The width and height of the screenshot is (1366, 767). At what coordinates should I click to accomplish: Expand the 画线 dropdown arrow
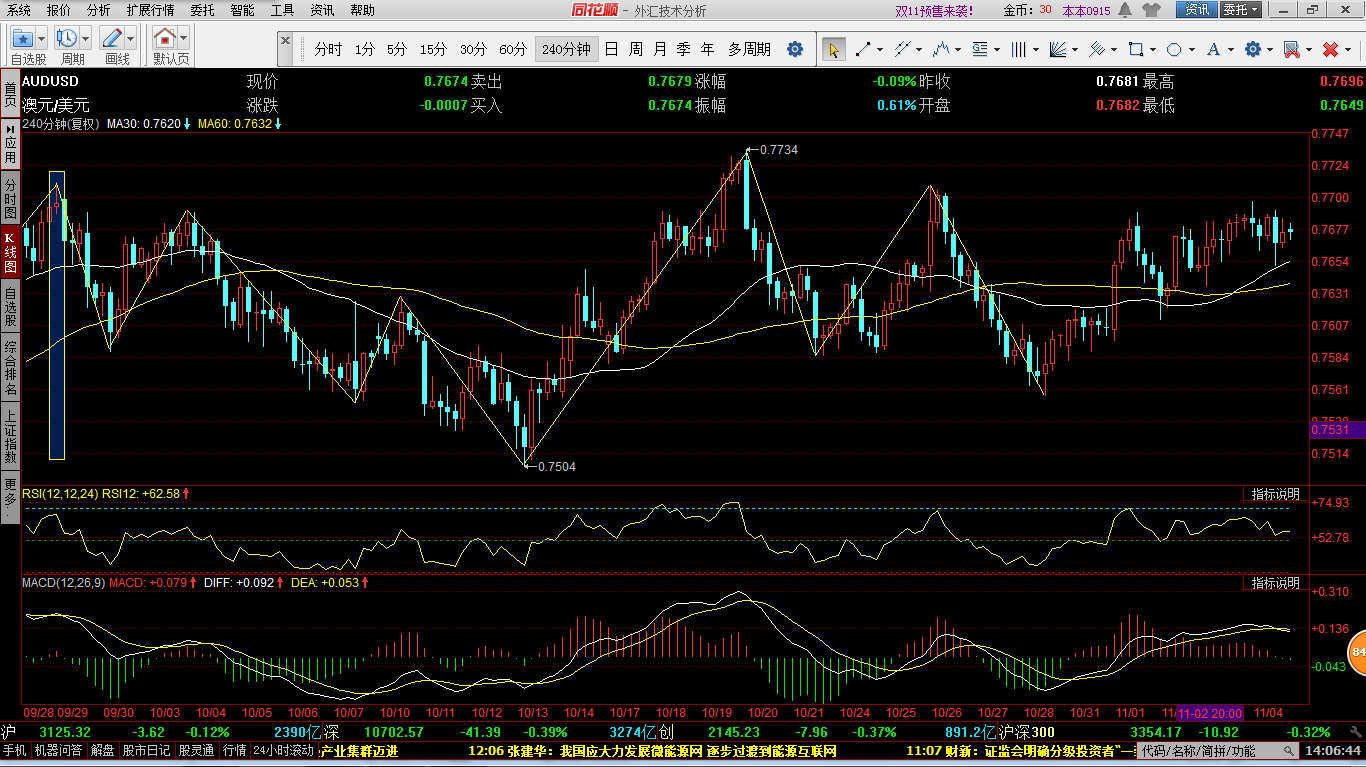(x=132, y=39)
